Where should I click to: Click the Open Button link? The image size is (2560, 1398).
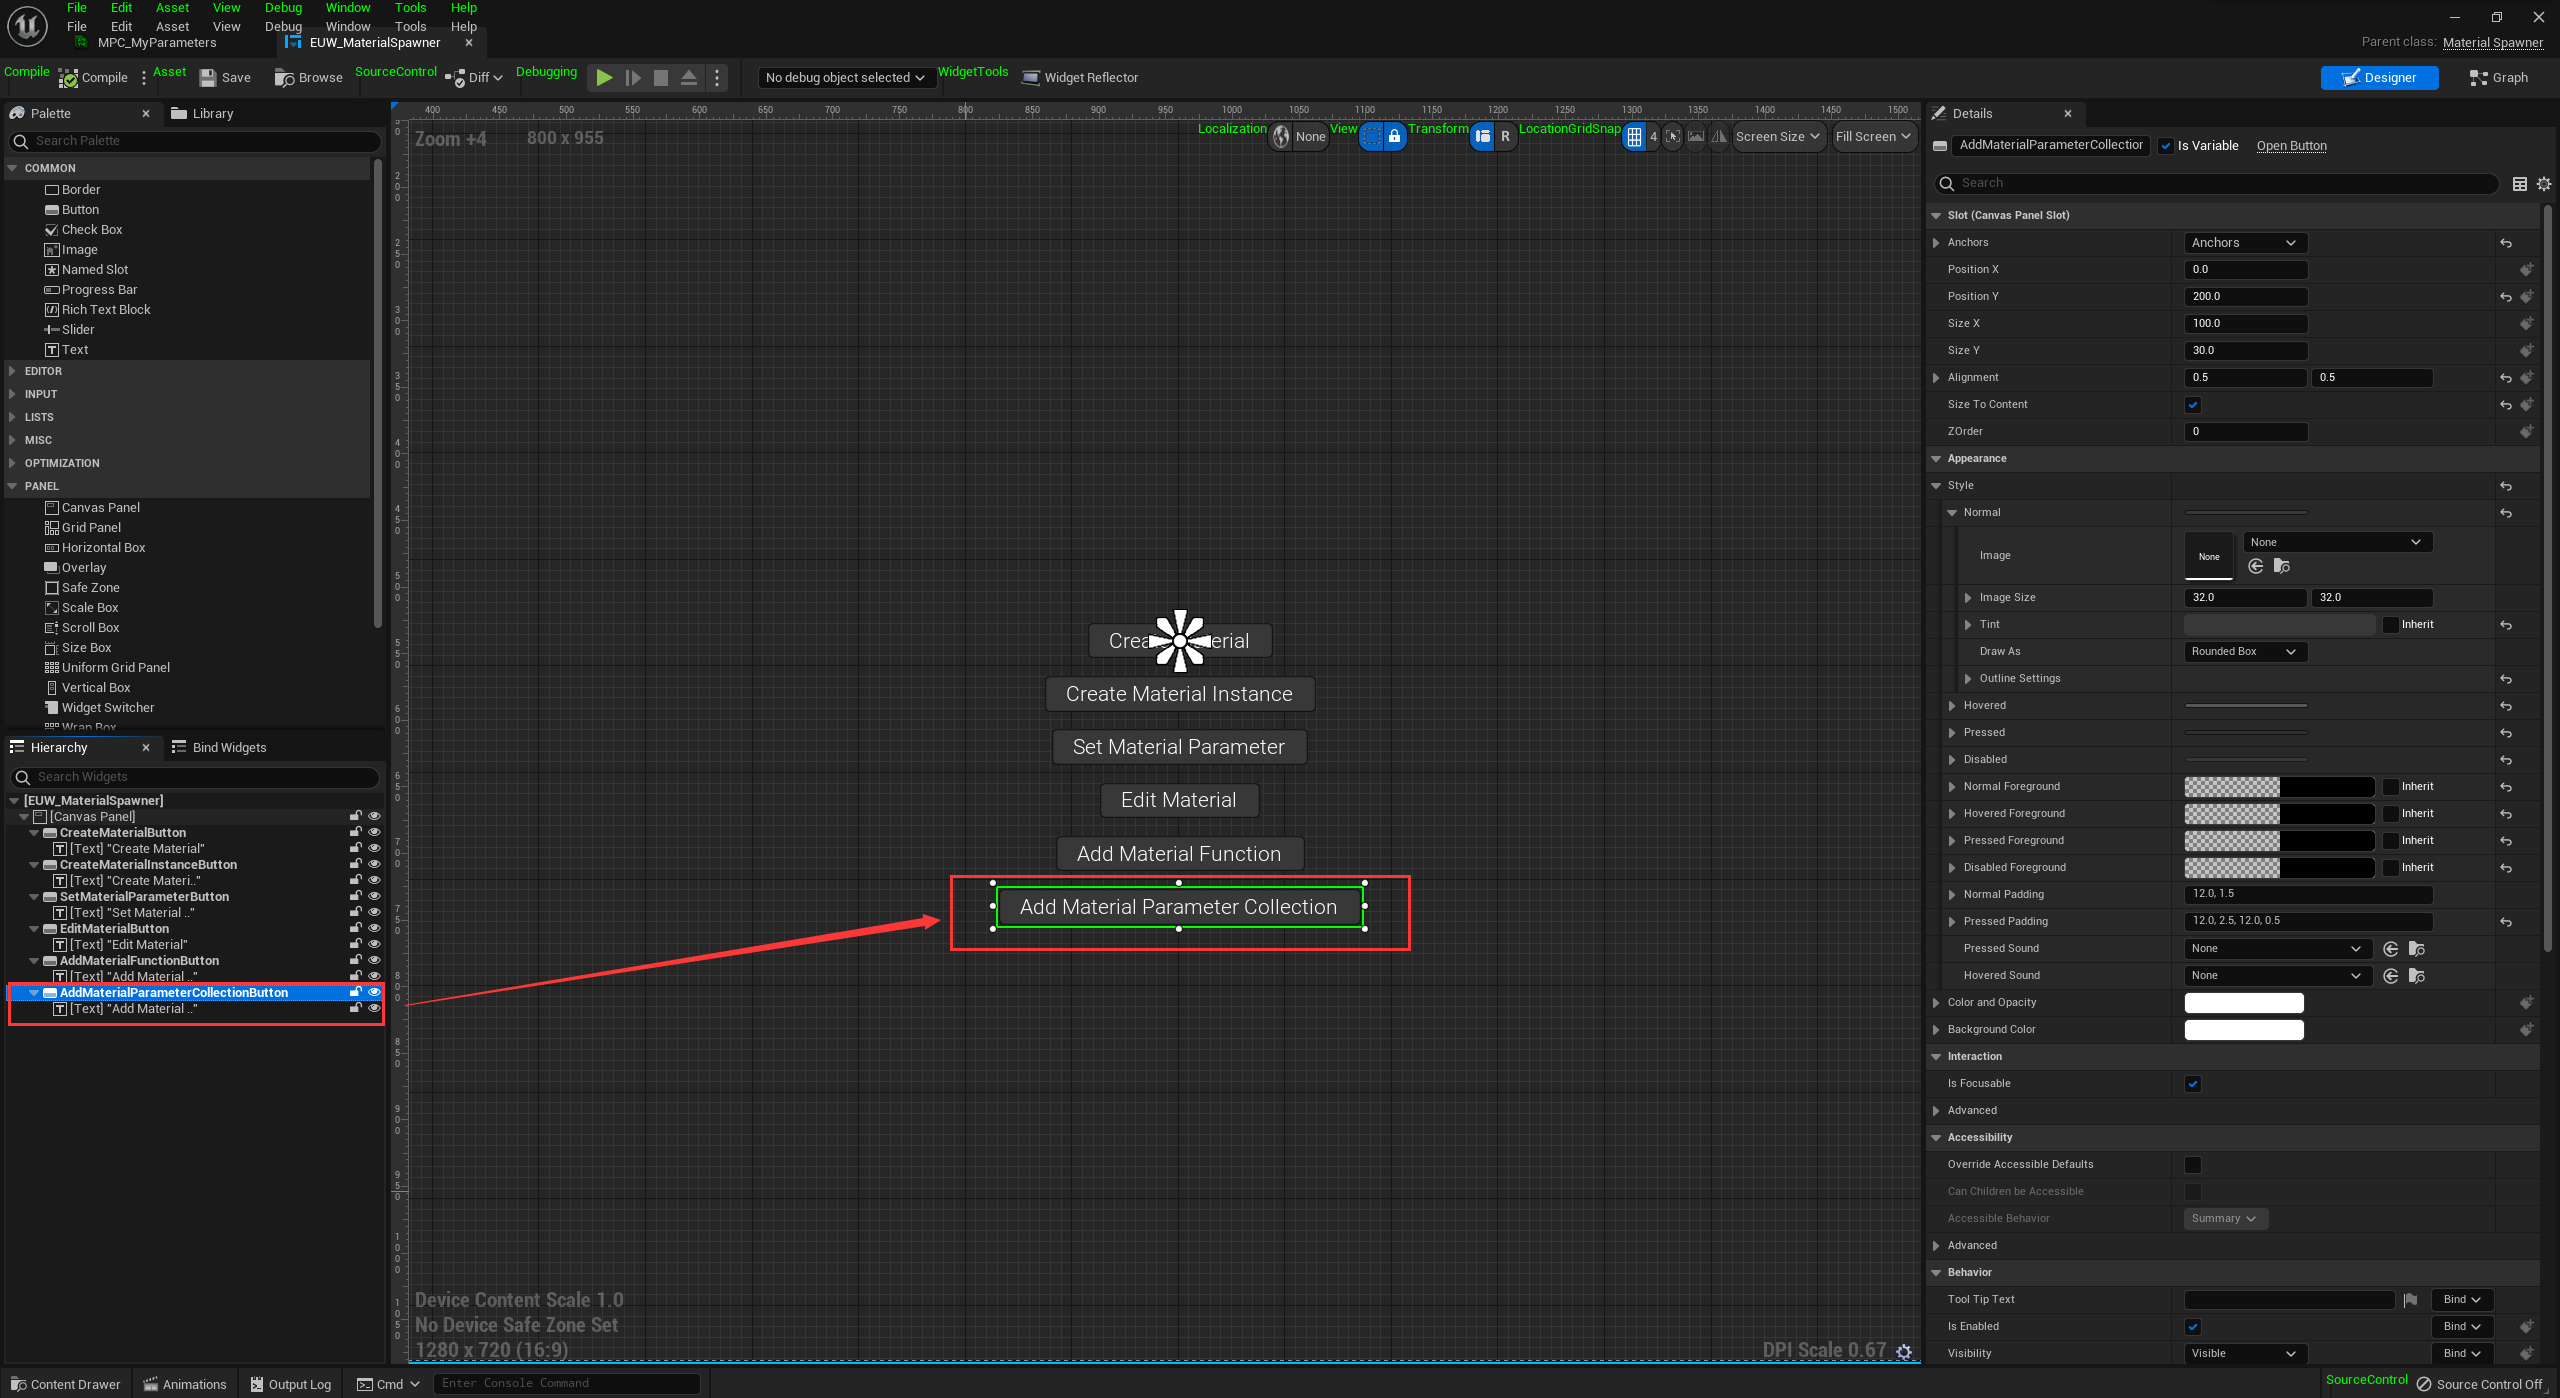click(x=2291, y=146)
